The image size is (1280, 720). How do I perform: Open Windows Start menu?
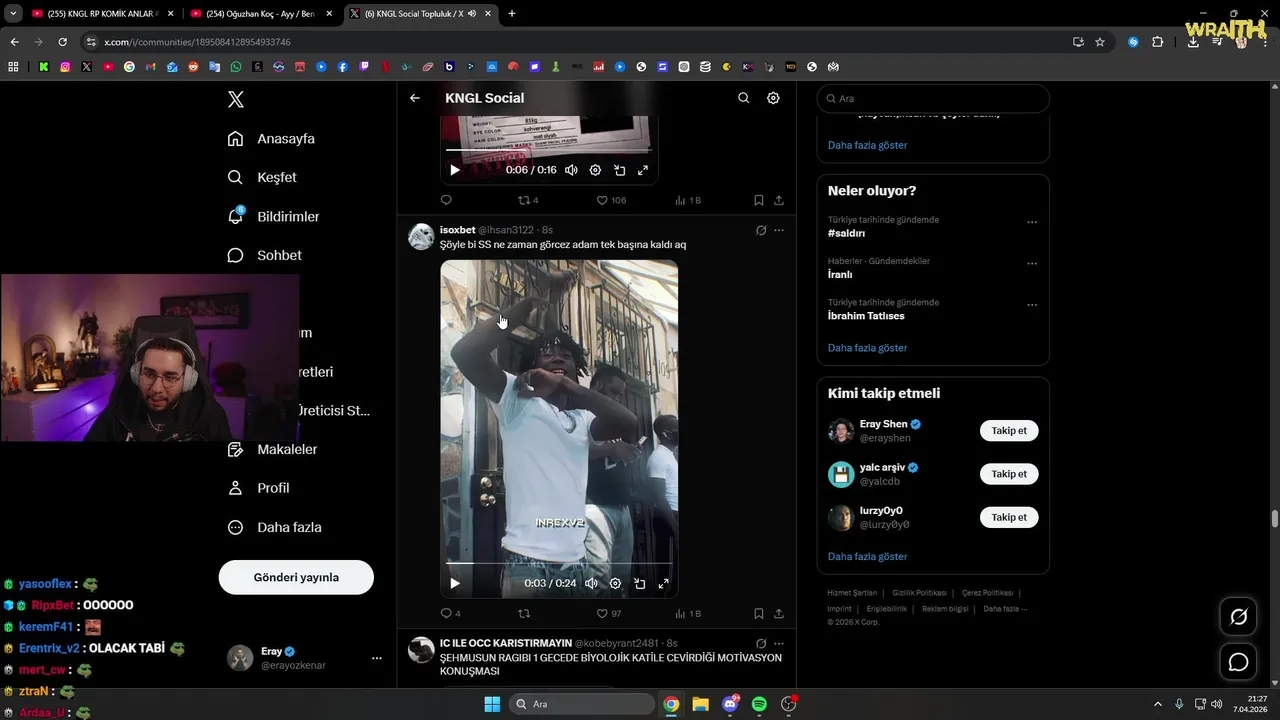[492, 704]
